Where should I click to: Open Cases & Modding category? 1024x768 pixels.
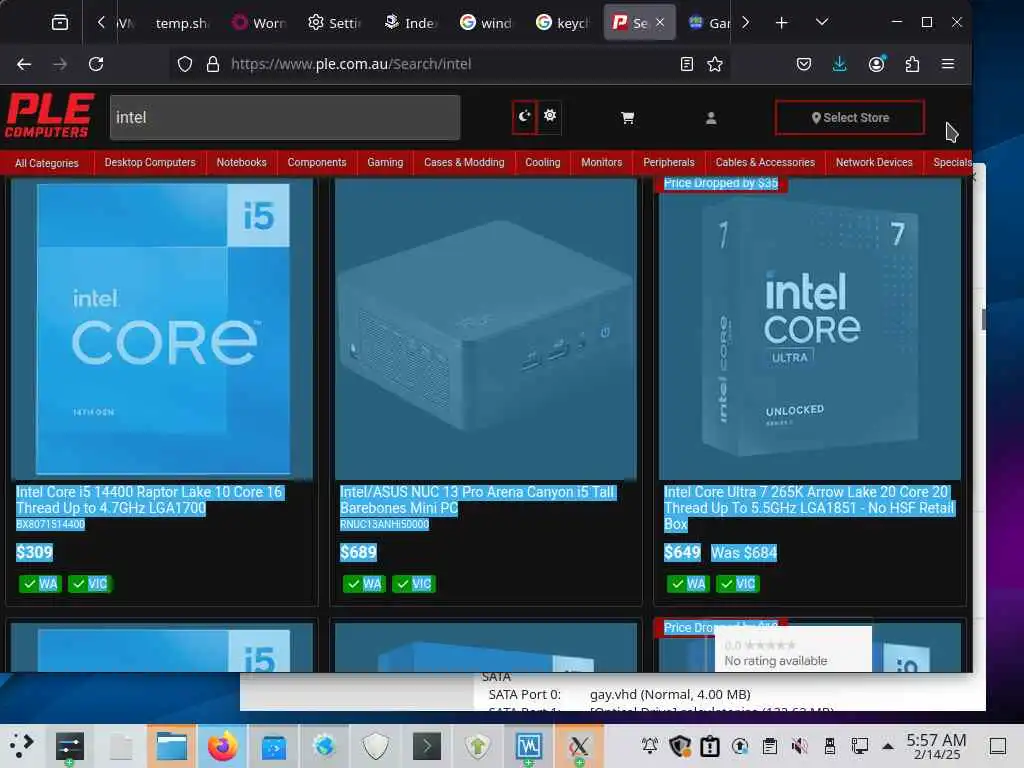pos(464,163)
